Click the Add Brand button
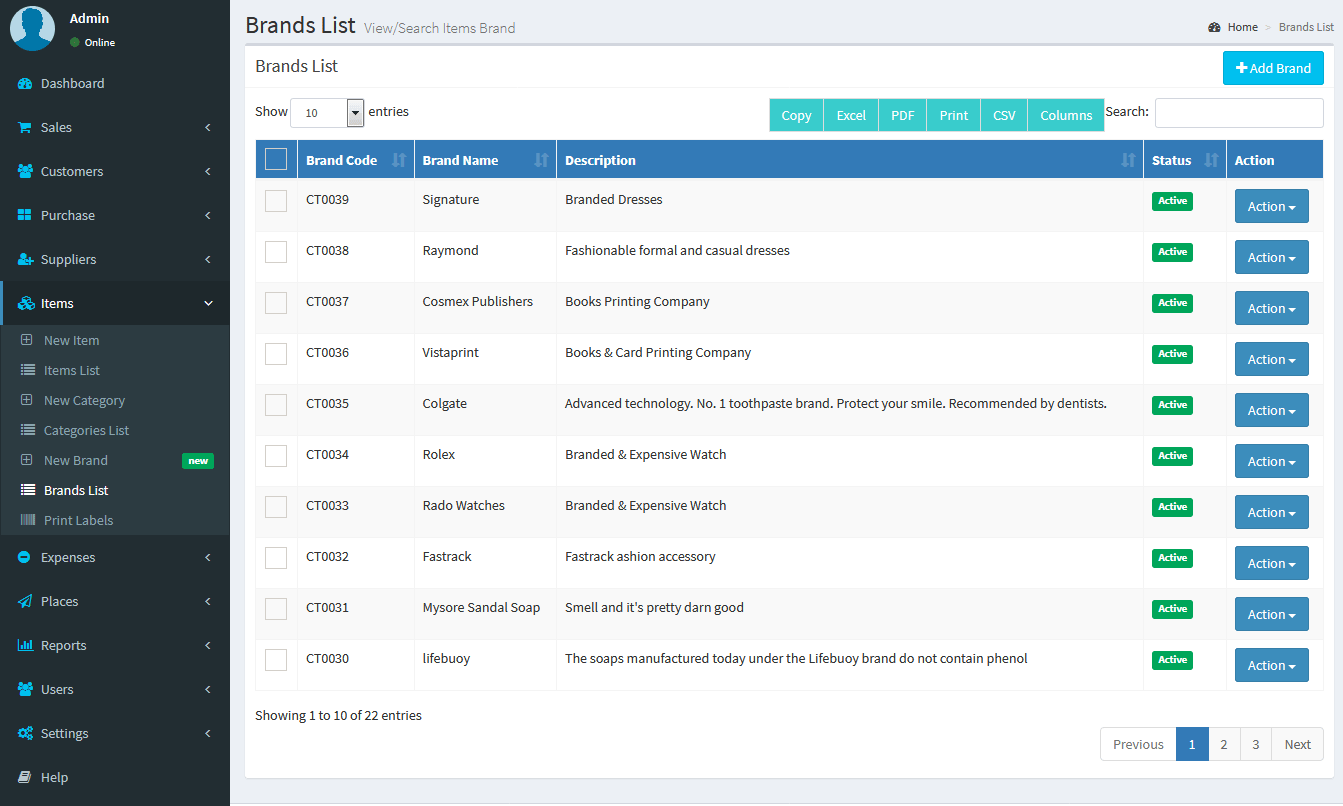This screenshot has height=806, width=1343. 1273,68
